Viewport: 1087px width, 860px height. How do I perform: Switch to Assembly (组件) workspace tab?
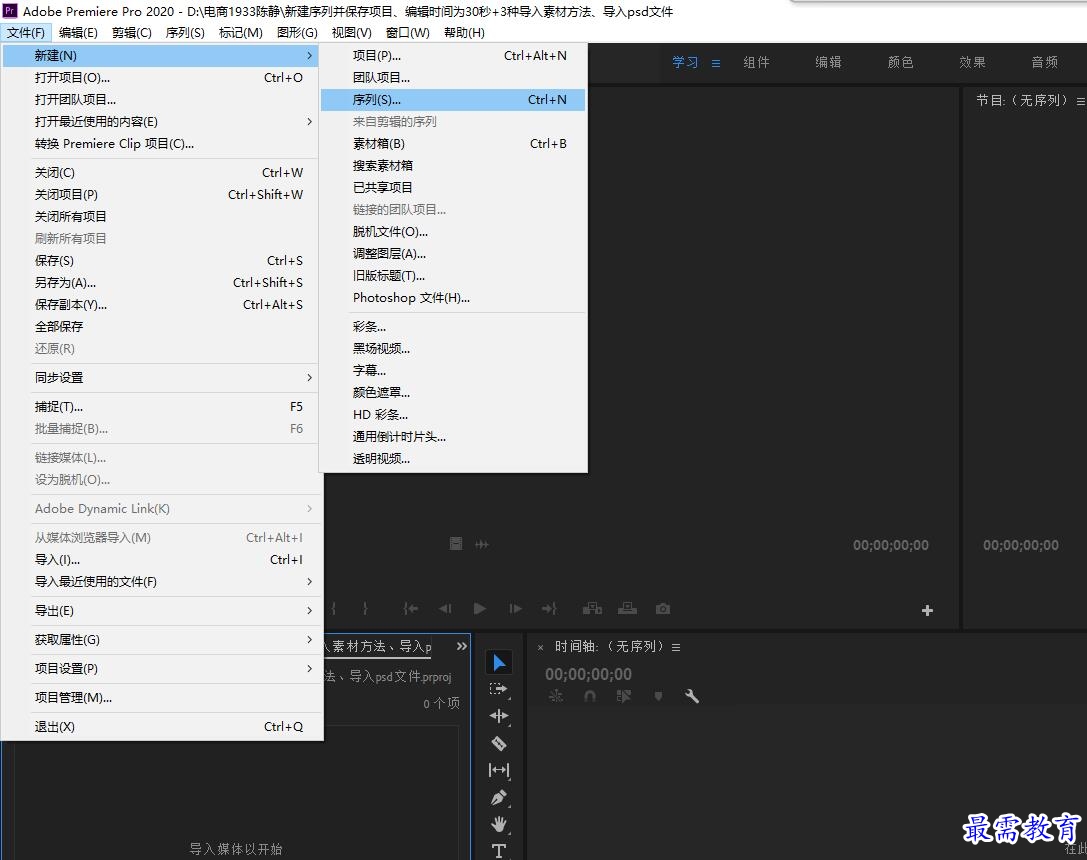(756, 62)
